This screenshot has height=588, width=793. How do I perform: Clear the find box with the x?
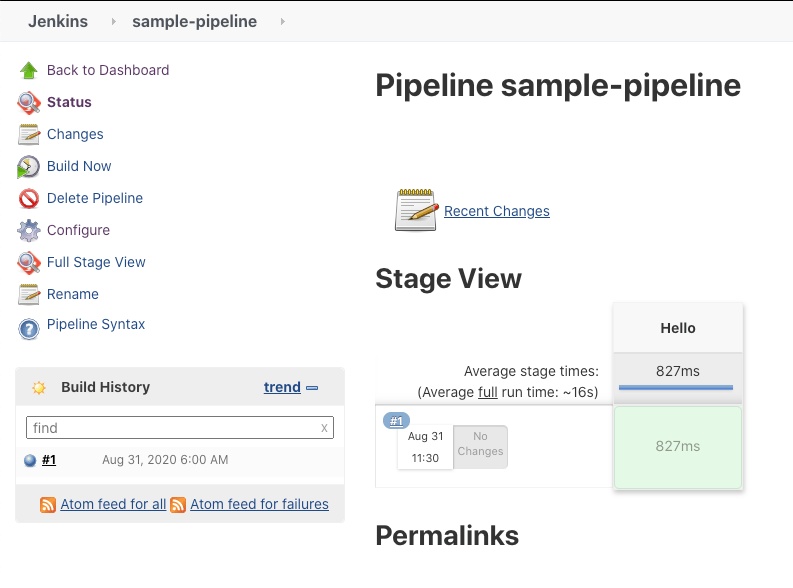pos(324,428)
